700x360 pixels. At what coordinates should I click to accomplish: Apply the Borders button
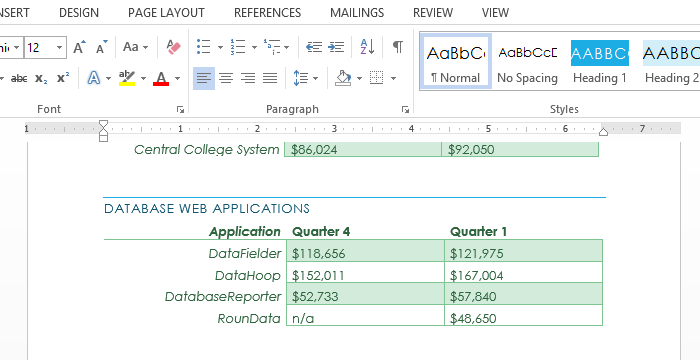[x=377, y=79]
